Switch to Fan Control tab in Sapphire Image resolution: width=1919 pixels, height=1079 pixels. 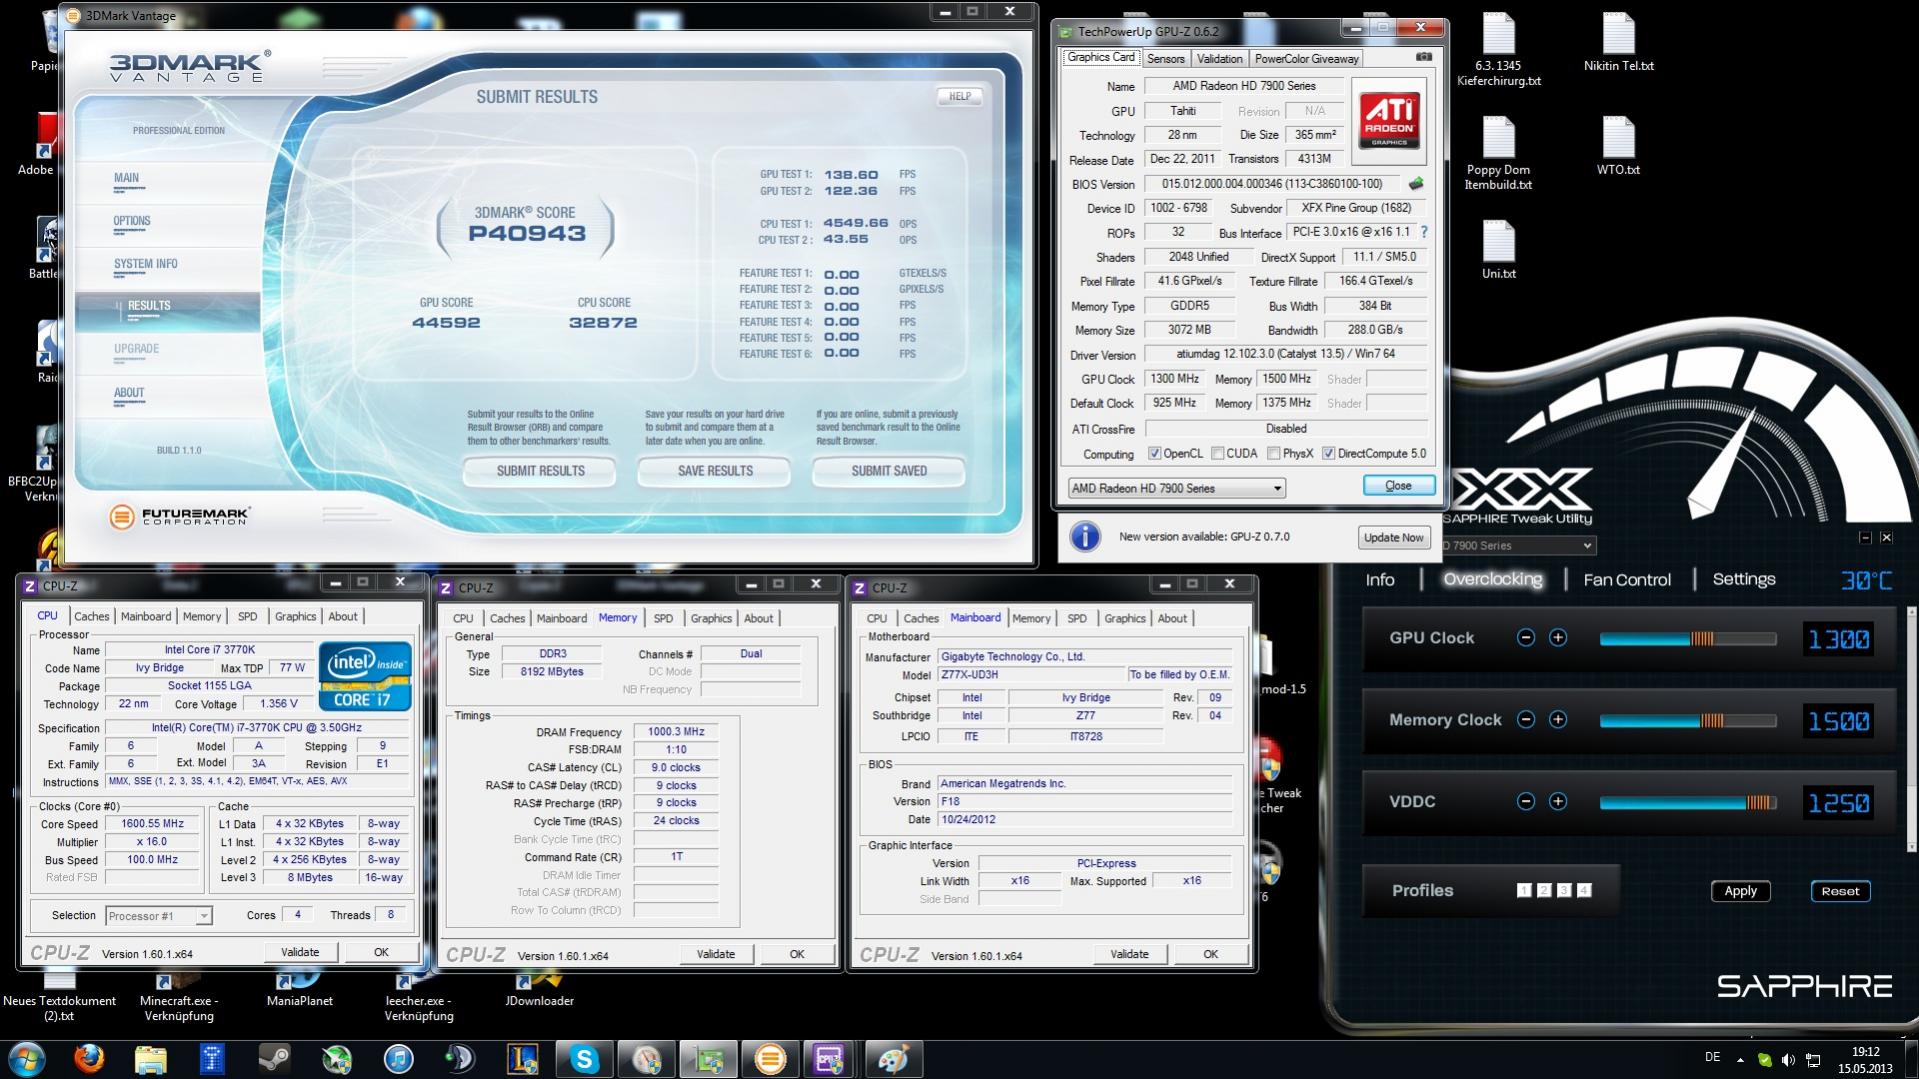(1627, 579)
